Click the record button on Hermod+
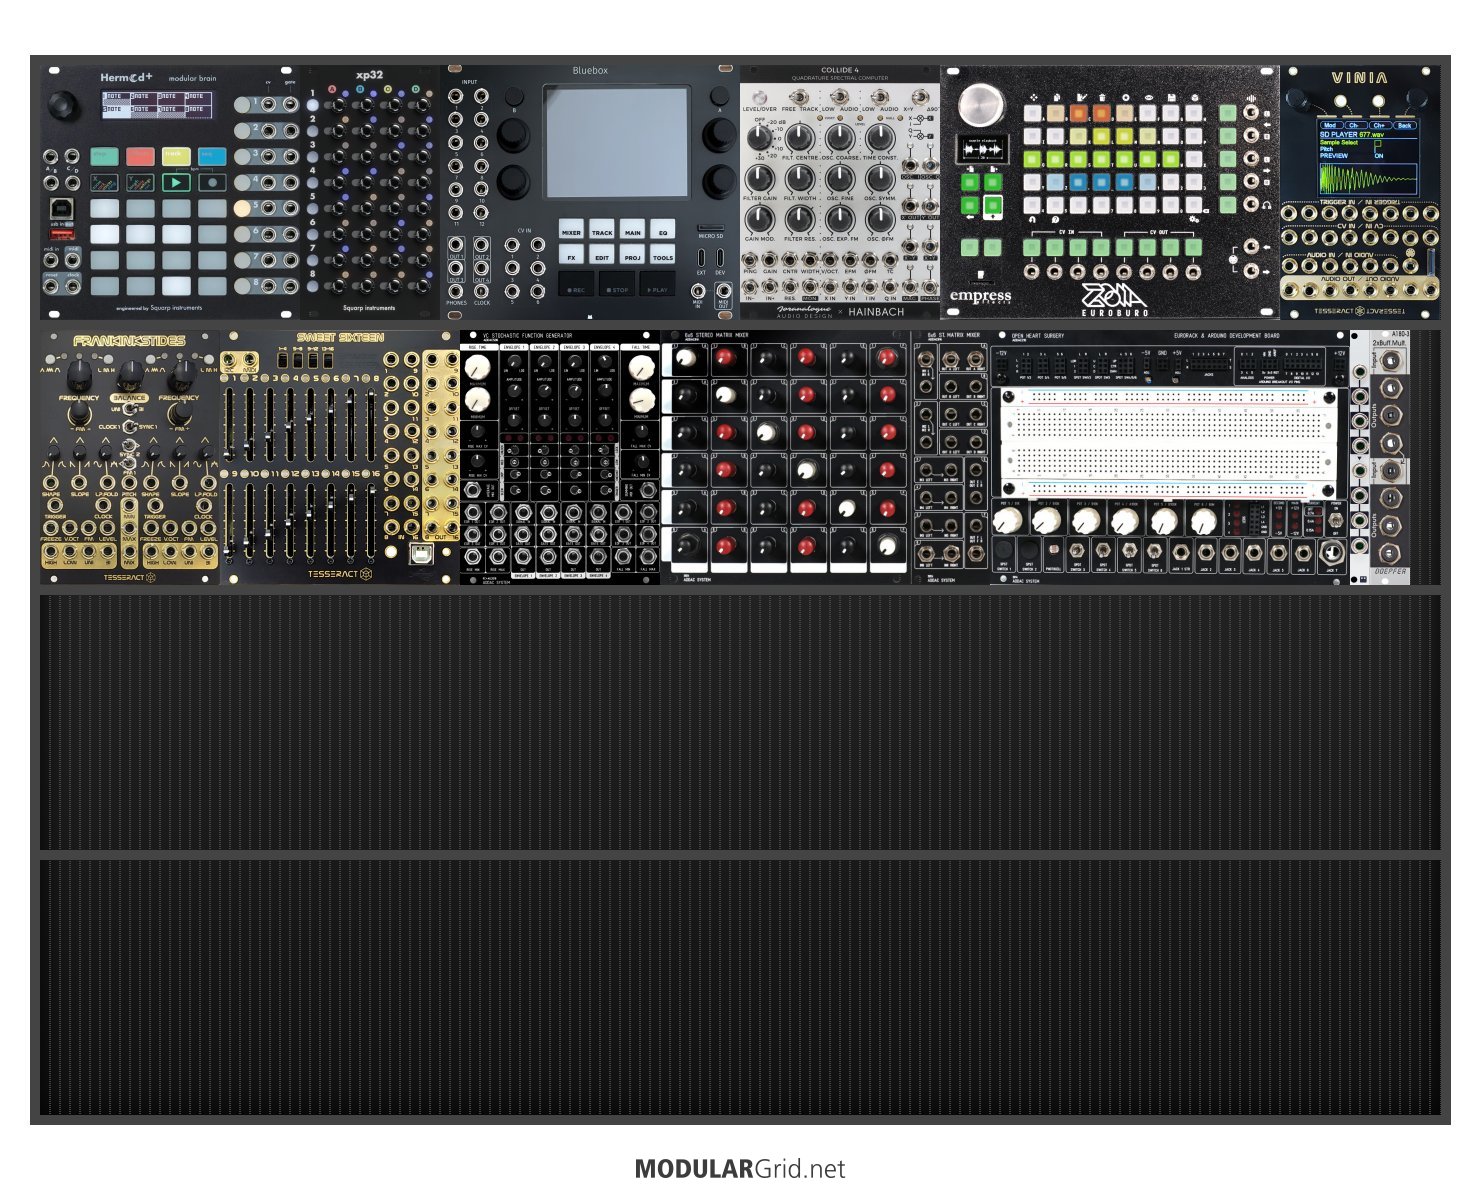 [212, 183]
